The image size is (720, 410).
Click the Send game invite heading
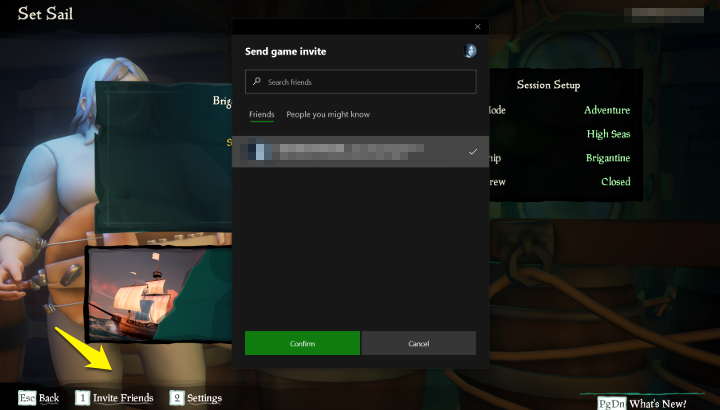[x=286, y=51]
